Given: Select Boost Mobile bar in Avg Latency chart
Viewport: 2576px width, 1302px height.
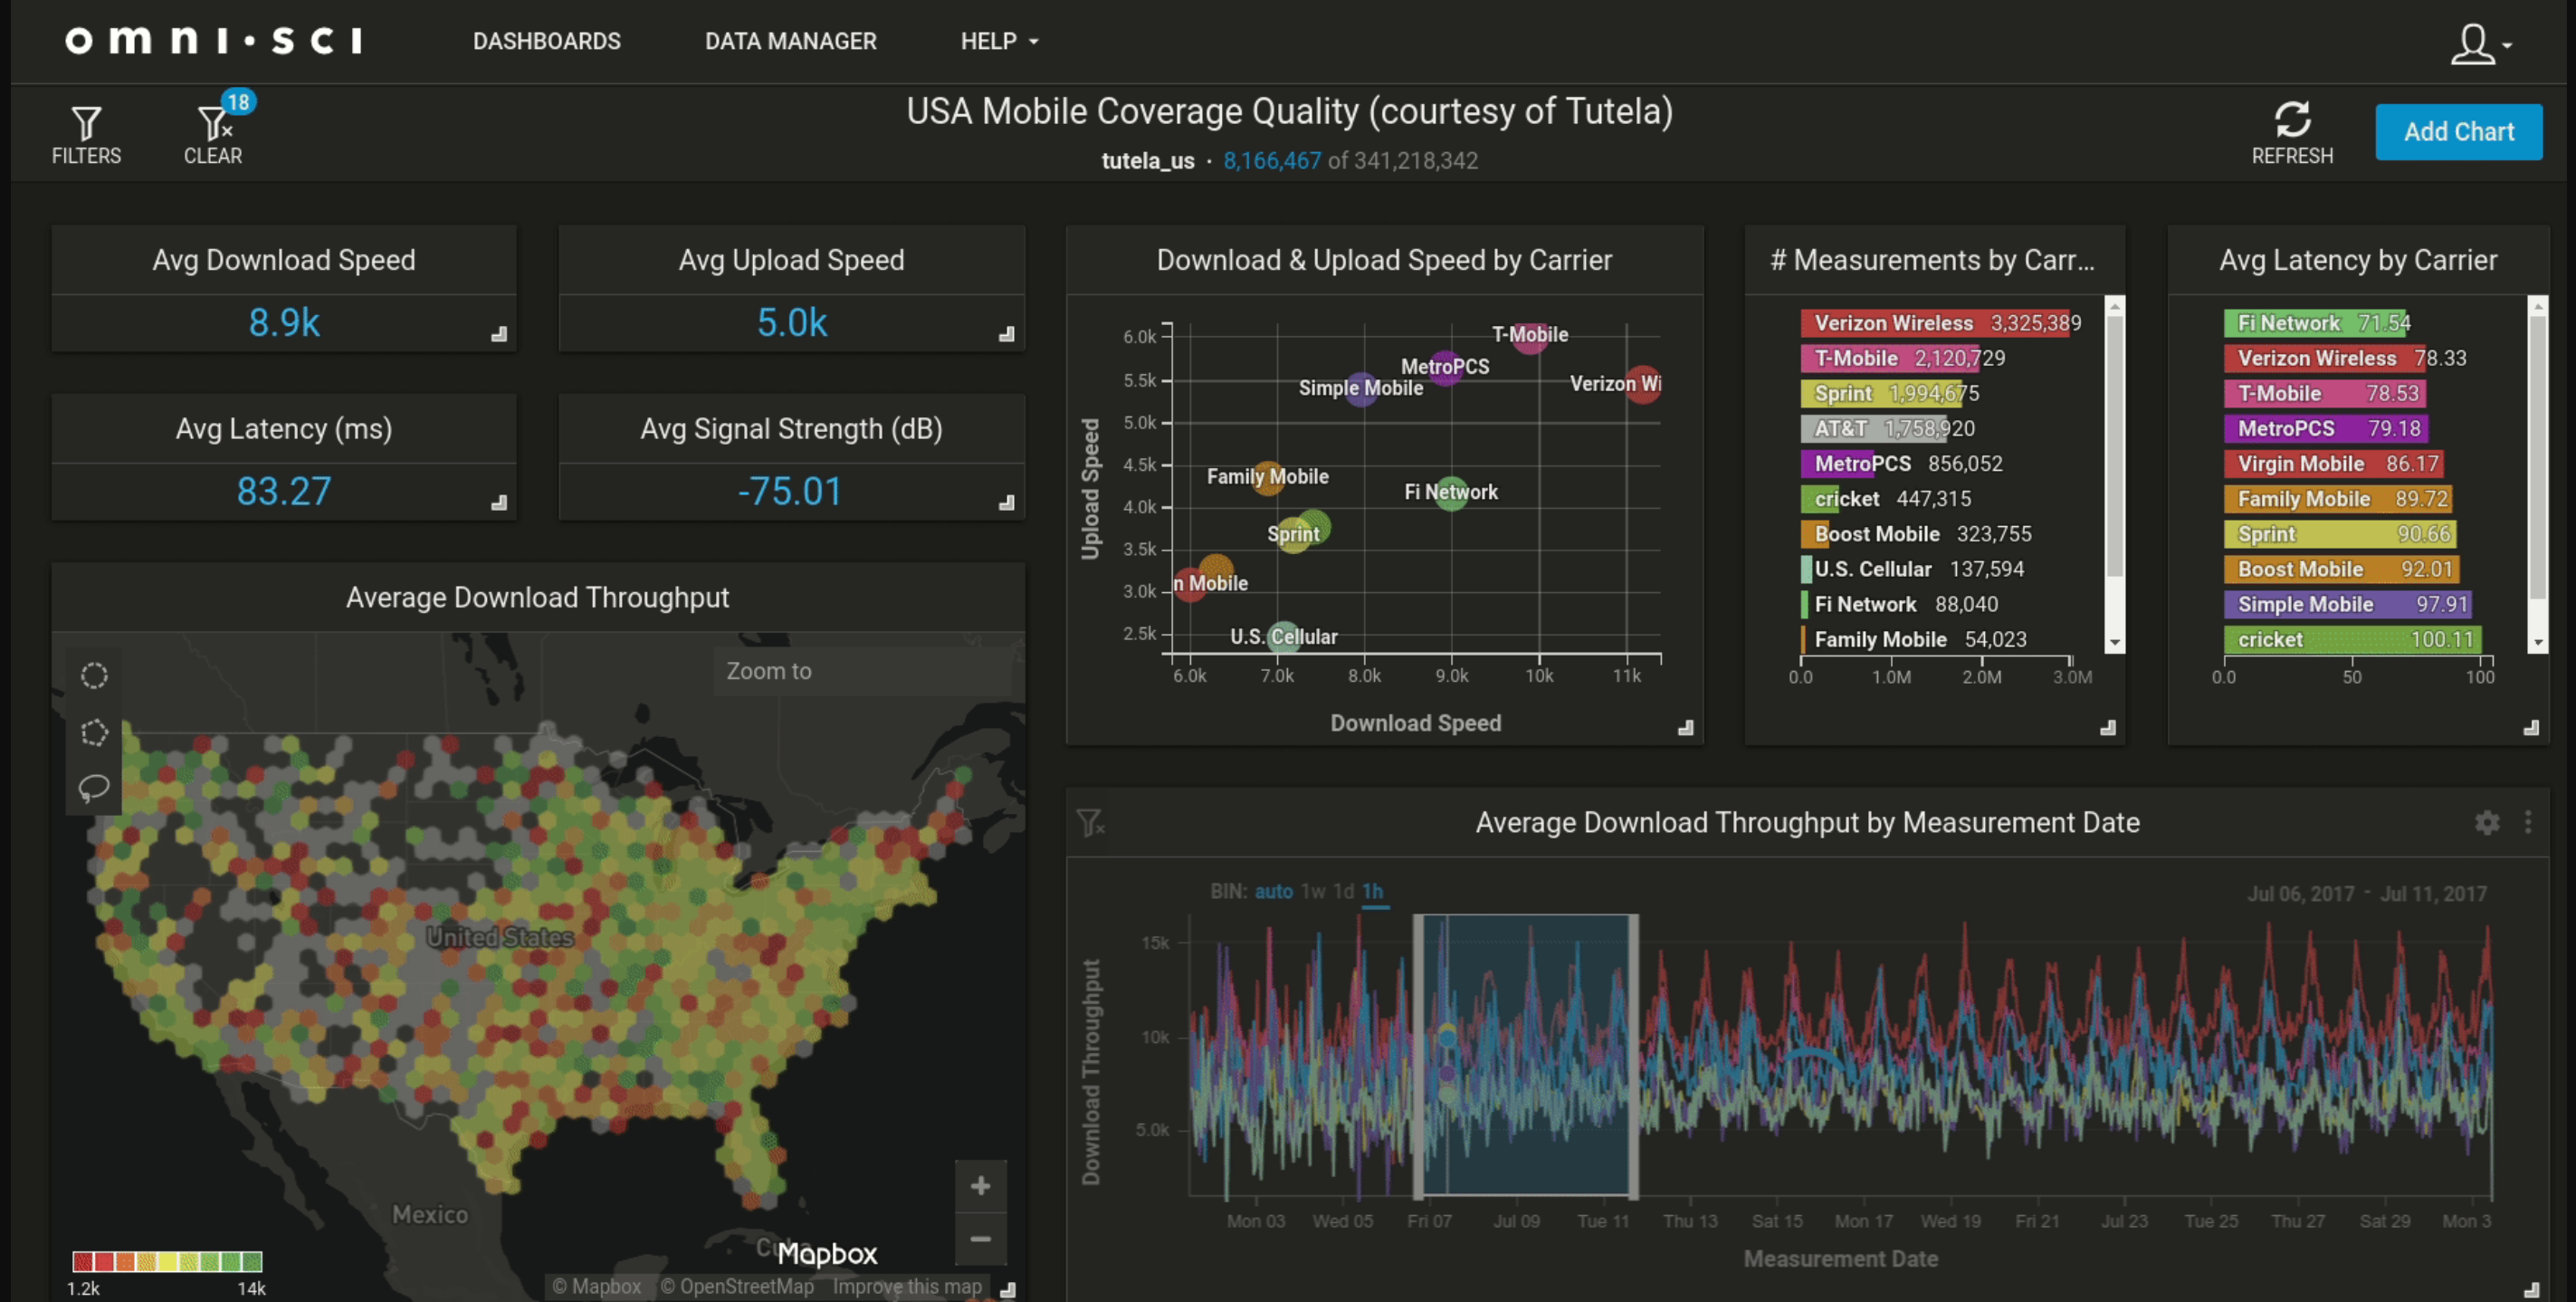Looking at the screenshot, I should coord(2341,569).
